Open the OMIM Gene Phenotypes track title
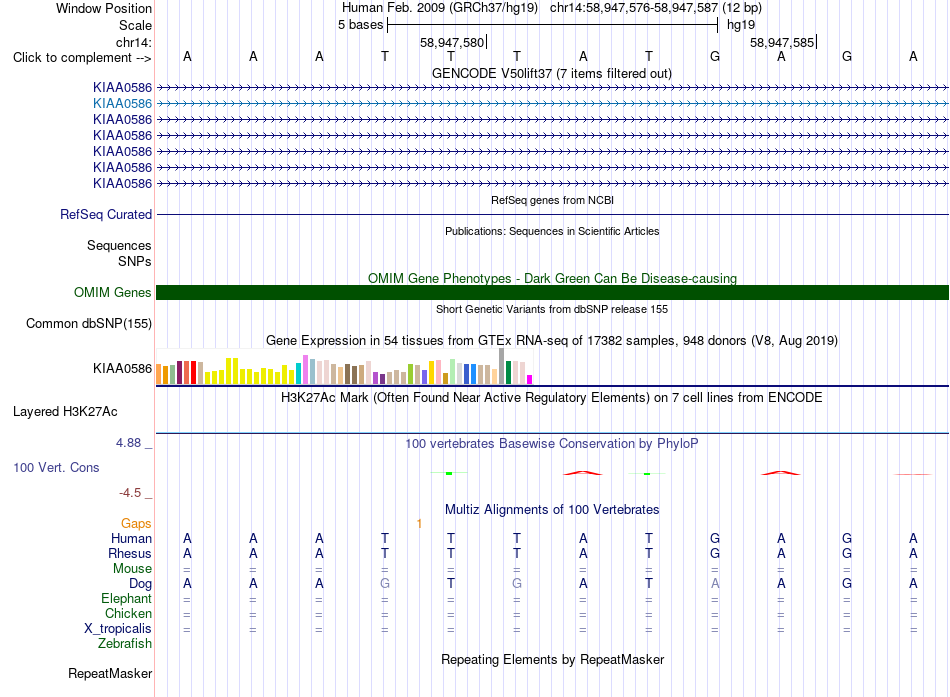The width and height of the screenshot is (950, 697). click(552, 278)
